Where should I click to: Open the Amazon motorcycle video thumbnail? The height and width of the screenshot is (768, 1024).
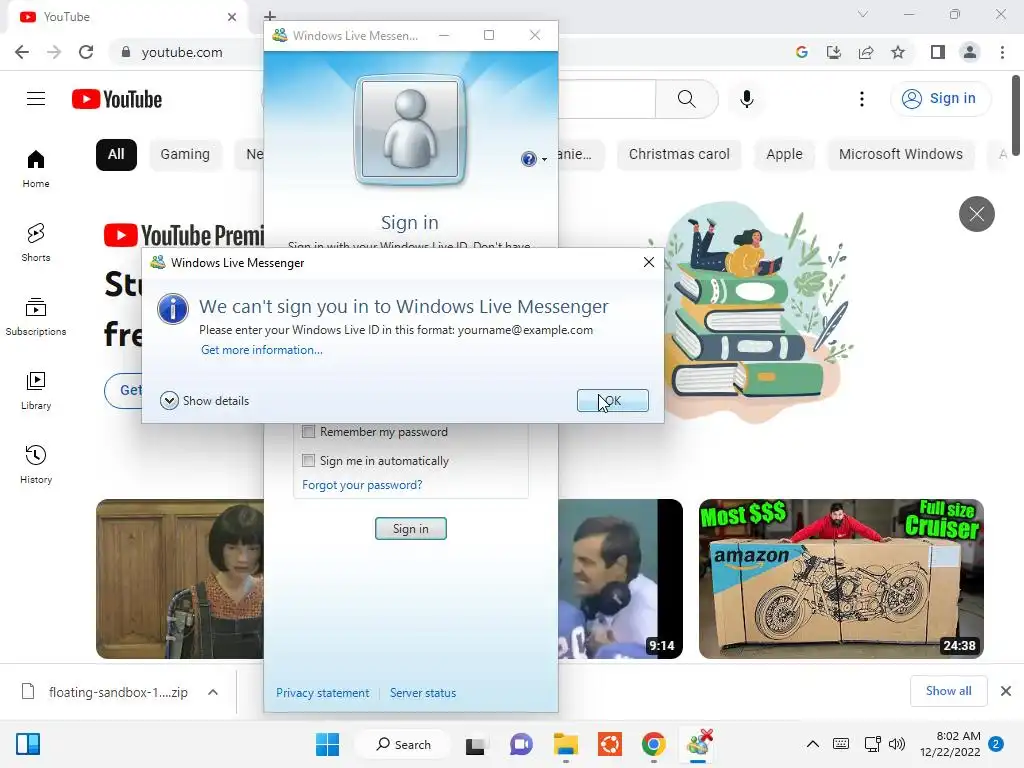pyautogui.click(x=841, y=579)
